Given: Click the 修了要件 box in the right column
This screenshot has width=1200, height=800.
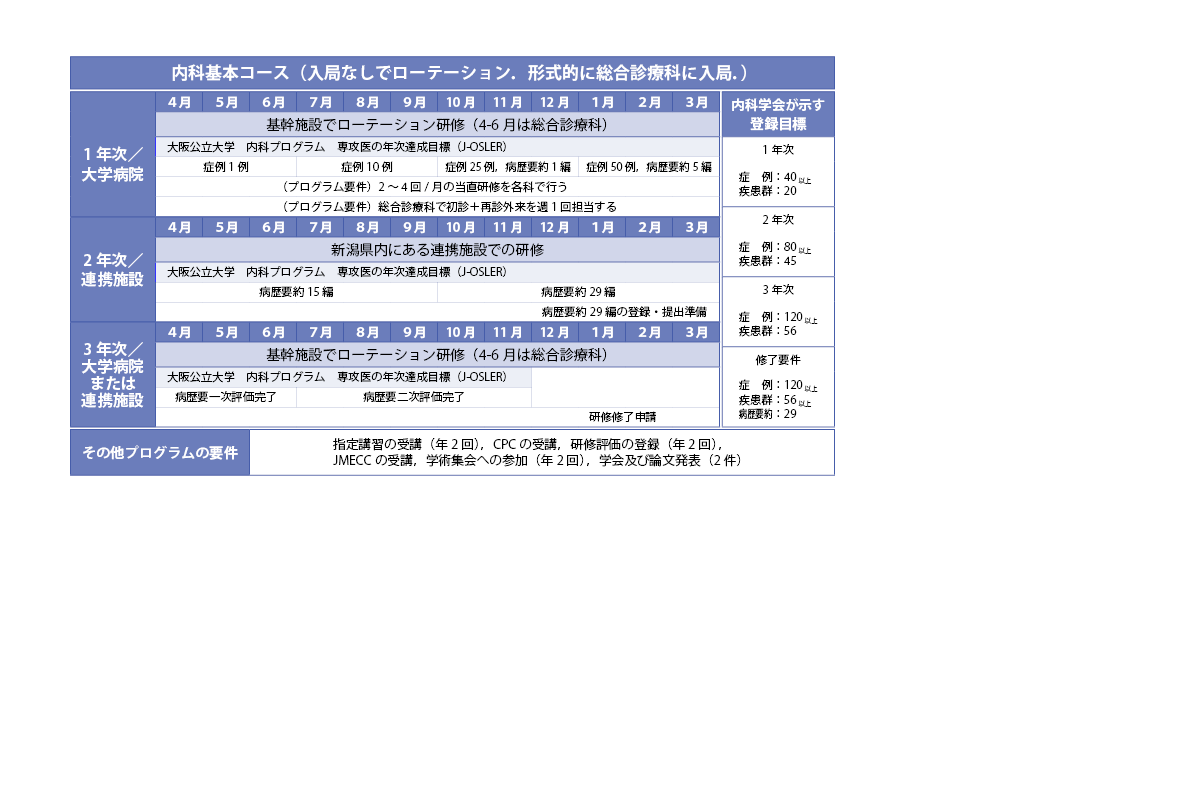Looking at the screenshot, I should pyautogui.click(x=777, y=386).
